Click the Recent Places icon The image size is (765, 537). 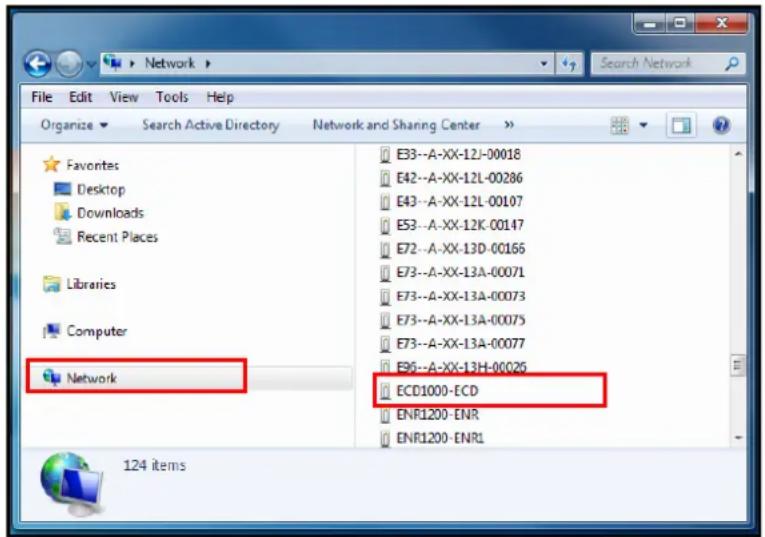tap(62, 236)
